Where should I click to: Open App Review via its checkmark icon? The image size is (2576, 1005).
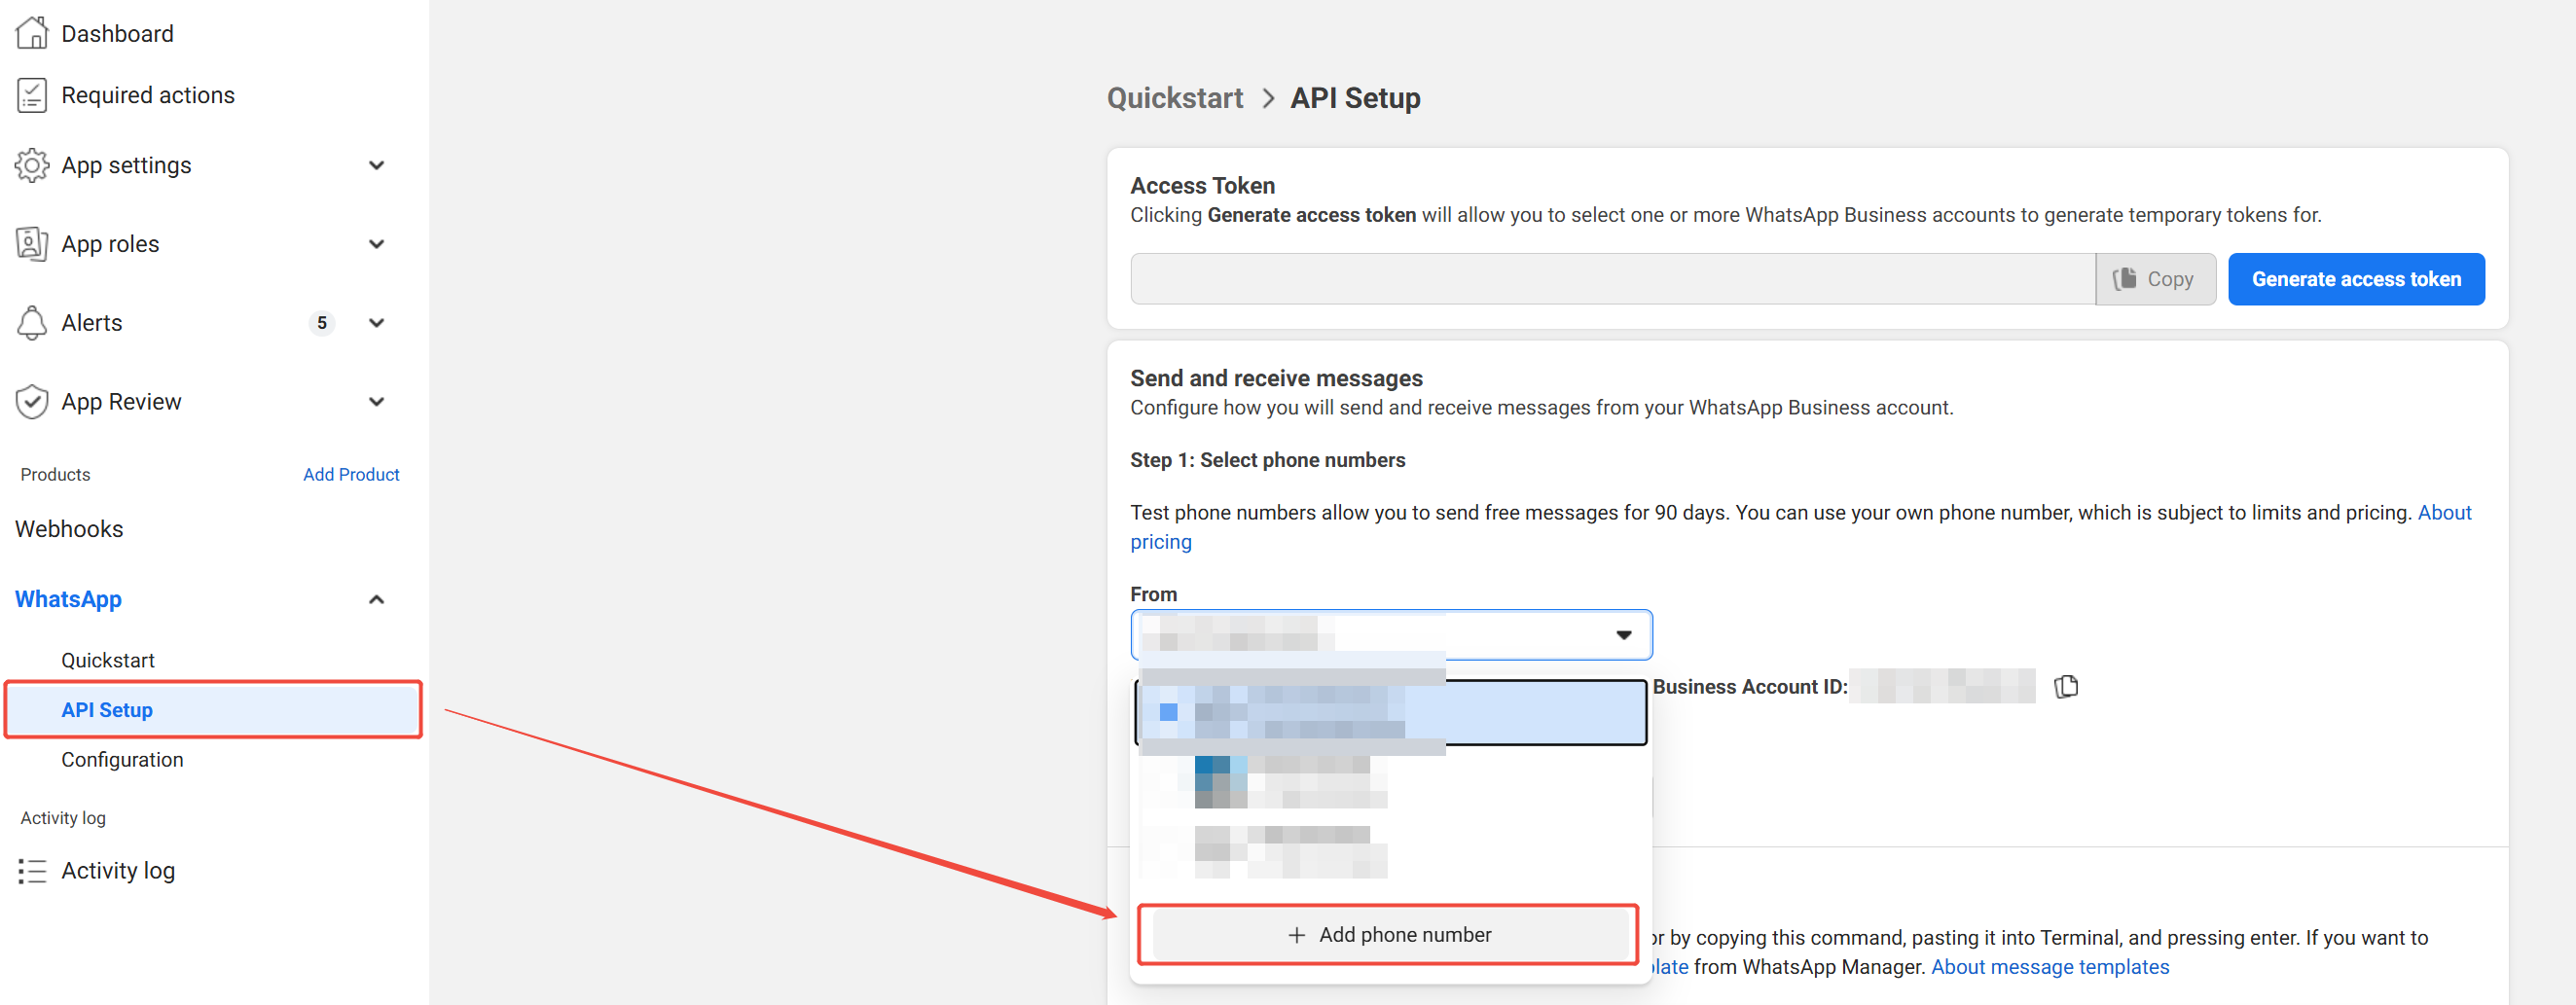[x=32, y=401]
